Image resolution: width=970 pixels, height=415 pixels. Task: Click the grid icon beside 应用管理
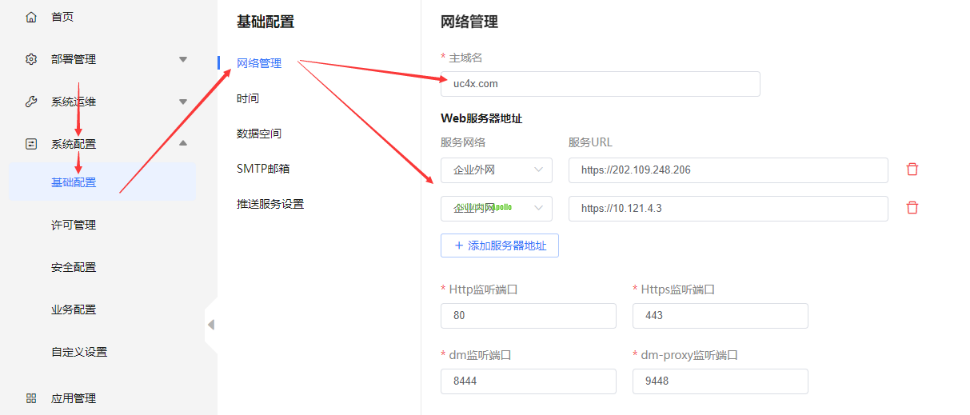tap(31, 398)
